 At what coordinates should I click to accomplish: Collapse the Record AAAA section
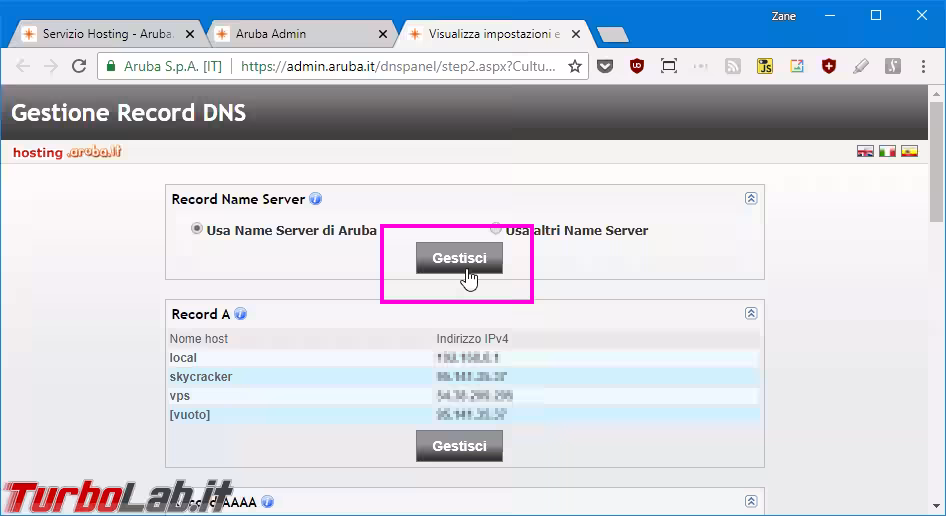751,501
